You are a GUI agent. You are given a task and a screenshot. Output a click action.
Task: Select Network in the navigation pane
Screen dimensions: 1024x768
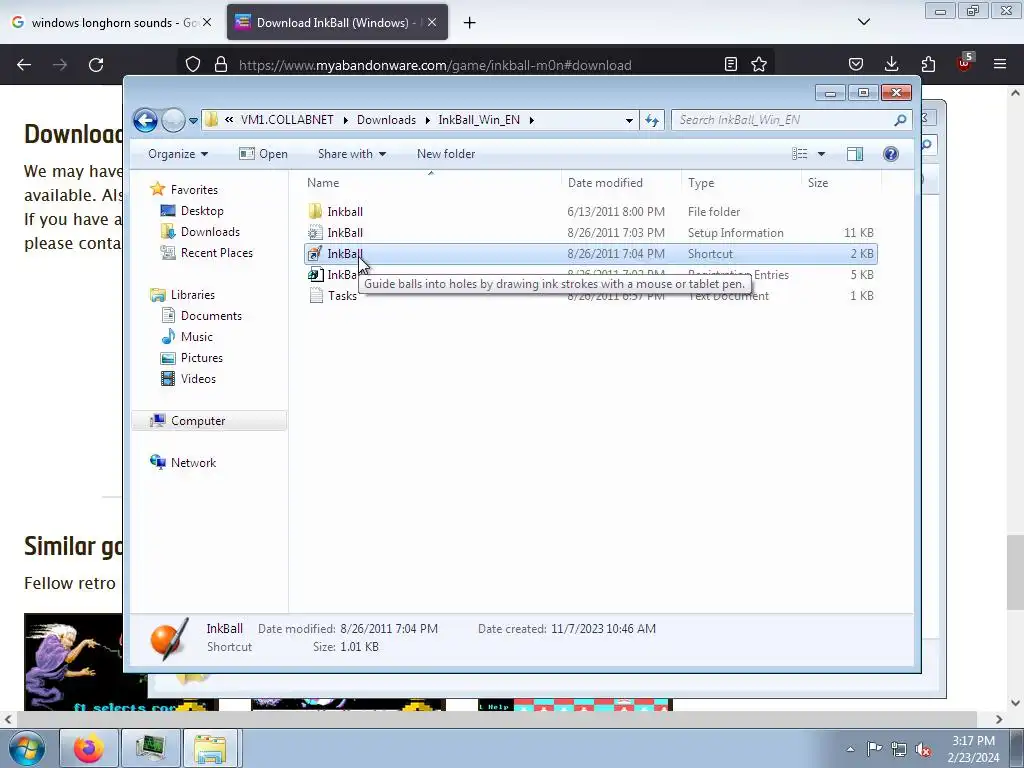(x=193, y=463)
